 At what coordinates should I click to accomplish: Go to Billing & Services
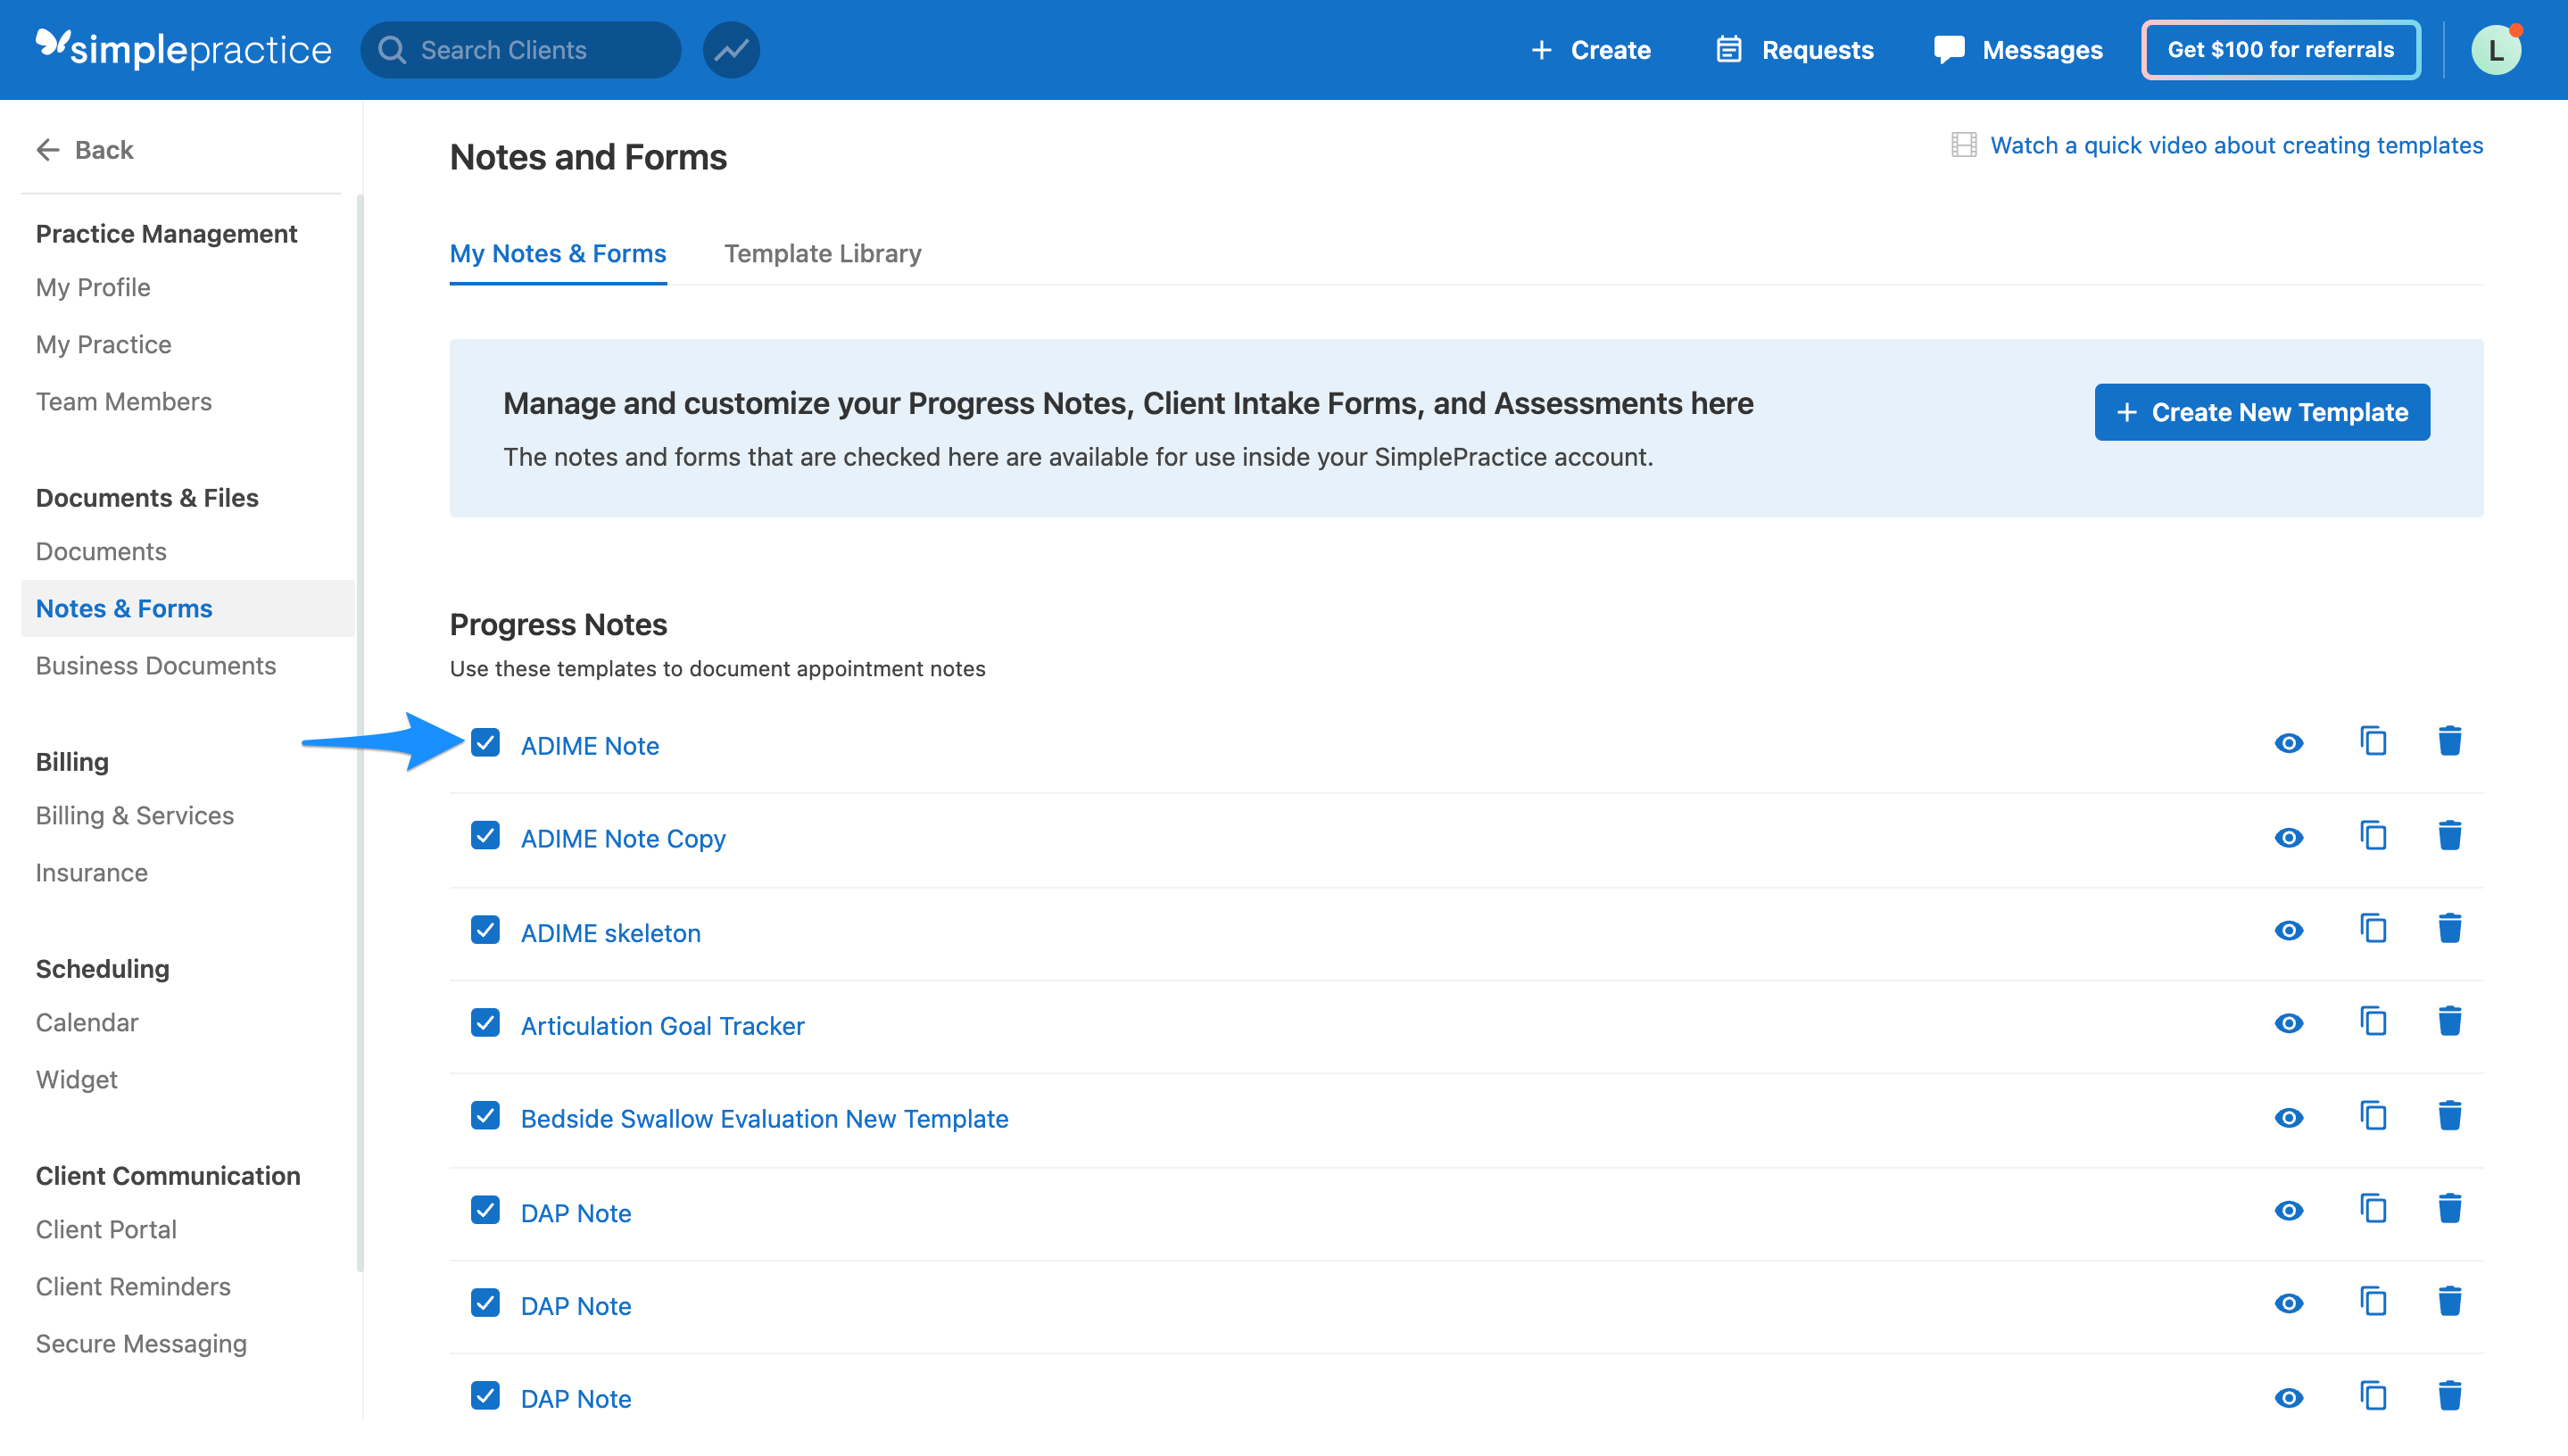coord(135,815)
